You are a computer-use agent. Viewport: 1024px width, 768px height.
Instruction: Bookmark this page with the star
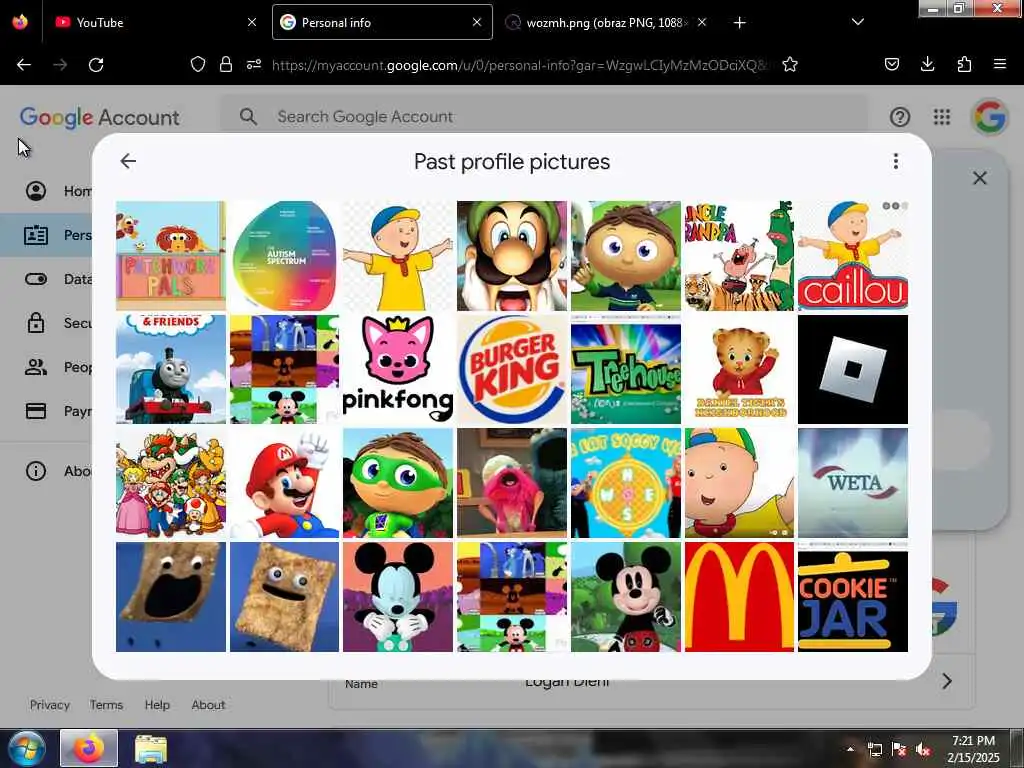click(x=790, y=64)
